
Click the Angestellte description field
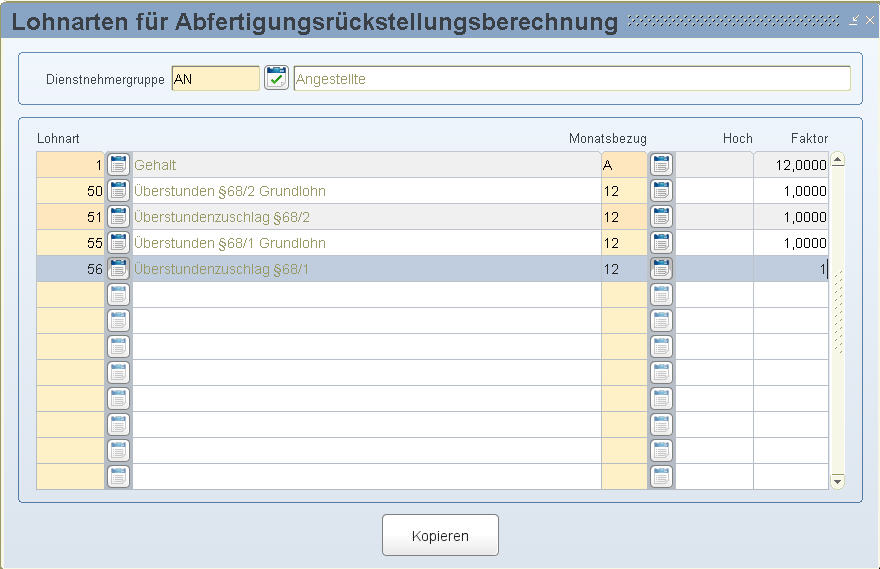(571, 79)
